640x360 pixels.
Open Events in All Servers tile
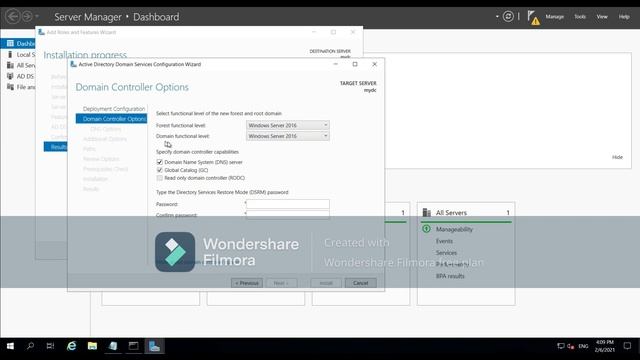pyautogui.click(x=444, y=241)
